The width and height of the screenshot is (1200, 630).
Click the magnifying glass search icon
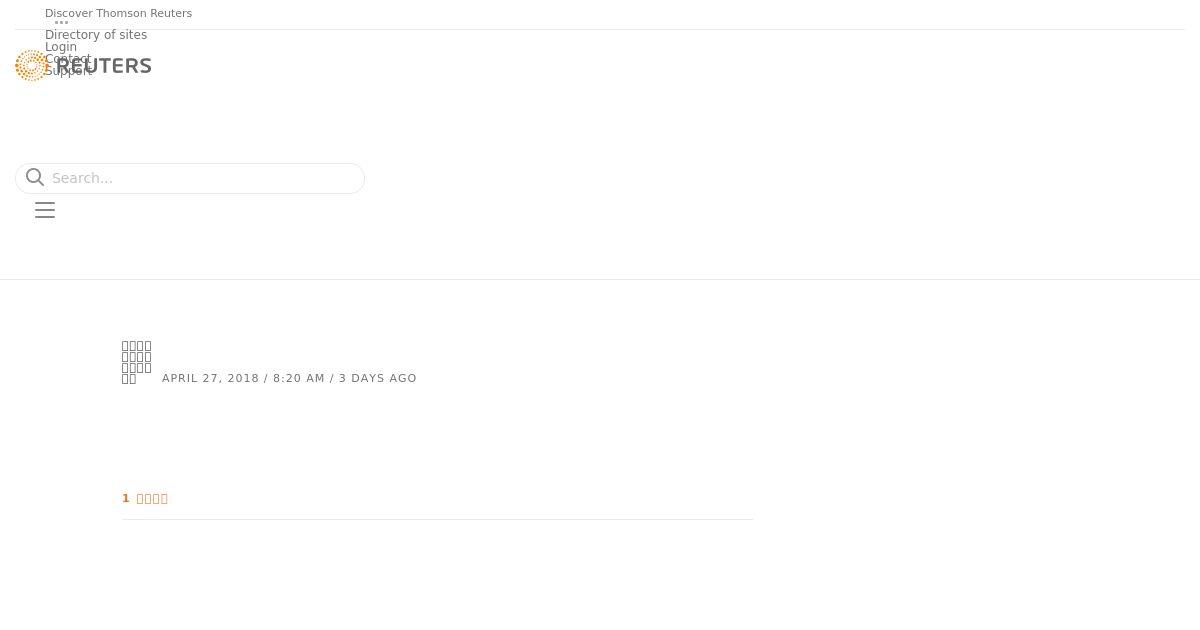tap(35, 177)
